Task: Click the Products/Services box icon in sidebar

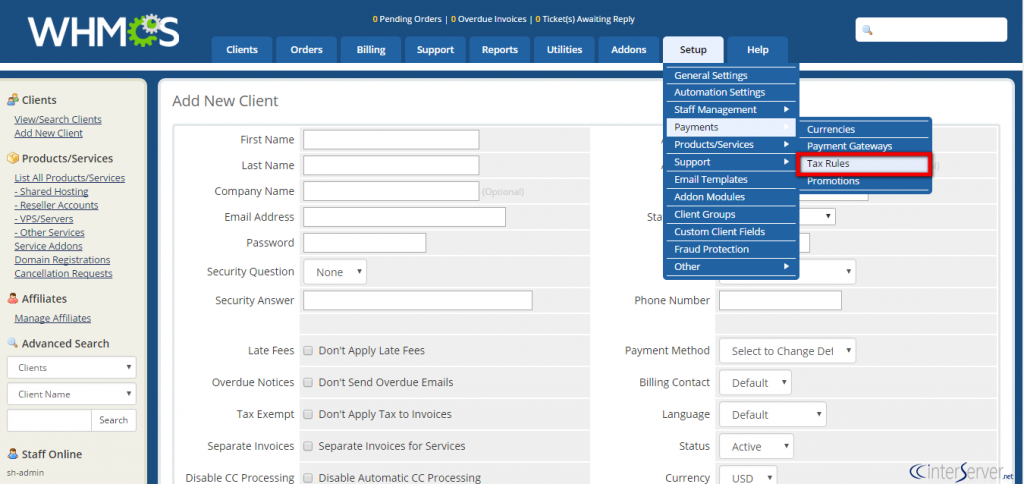Action: 12,158
